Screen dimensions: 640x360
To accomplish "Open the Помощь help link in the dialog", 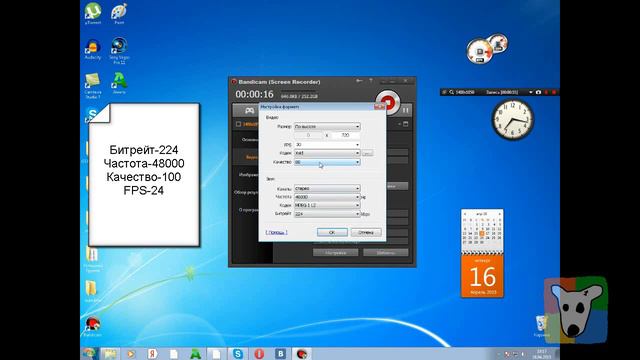I will [276, 232].
